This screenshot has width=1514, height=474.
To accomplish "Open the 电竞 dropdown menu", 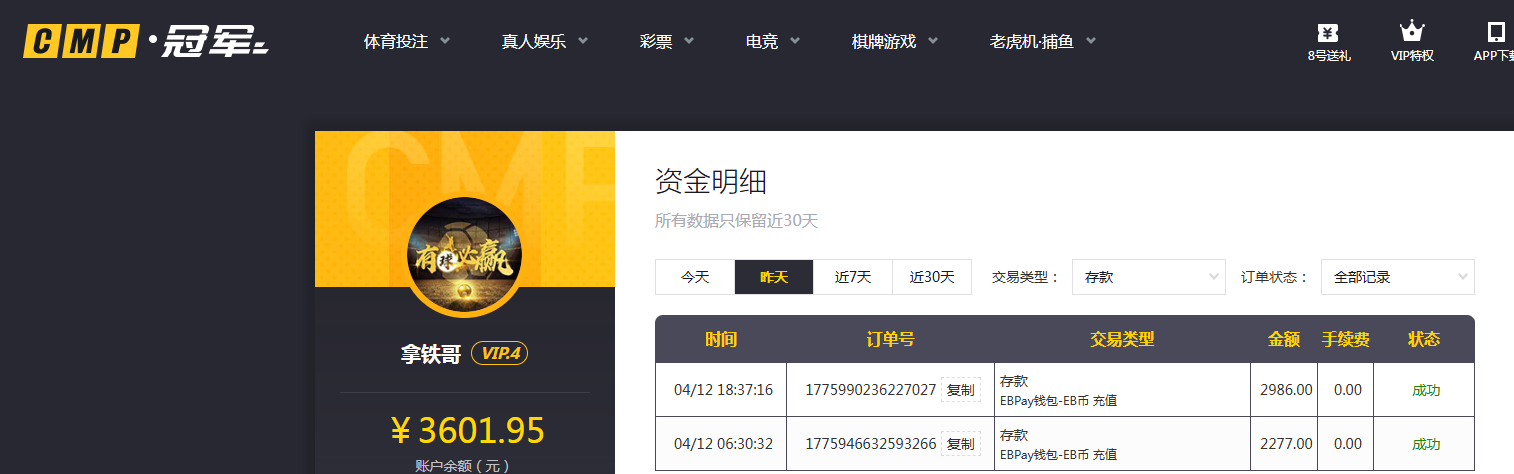I will click(x=773, y=42).
